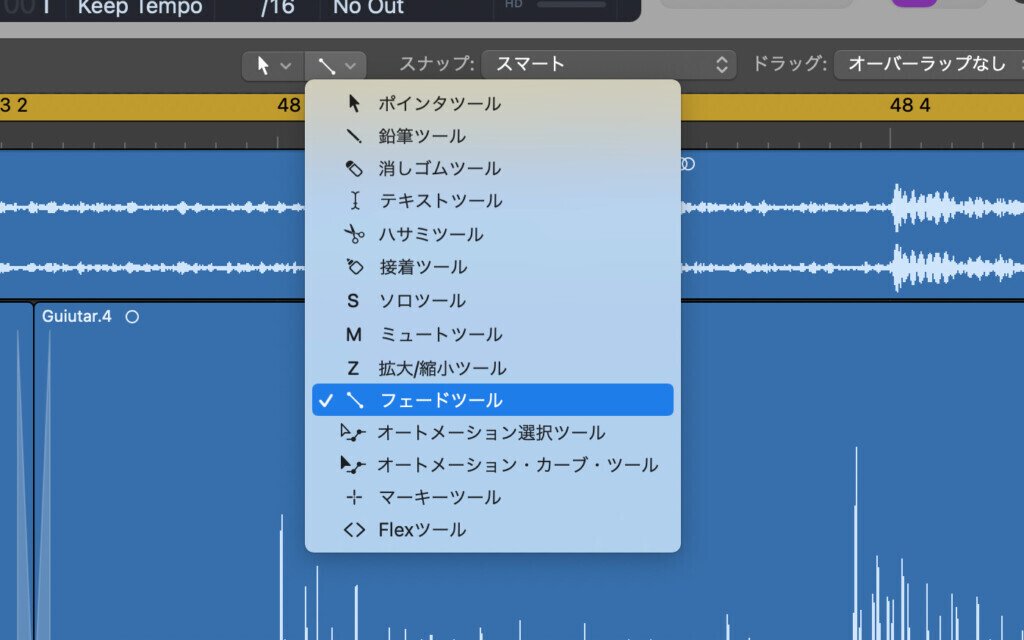Open the ドラッグ オーバーラップなし popup

pyautogui.click(x=929, y=64)
